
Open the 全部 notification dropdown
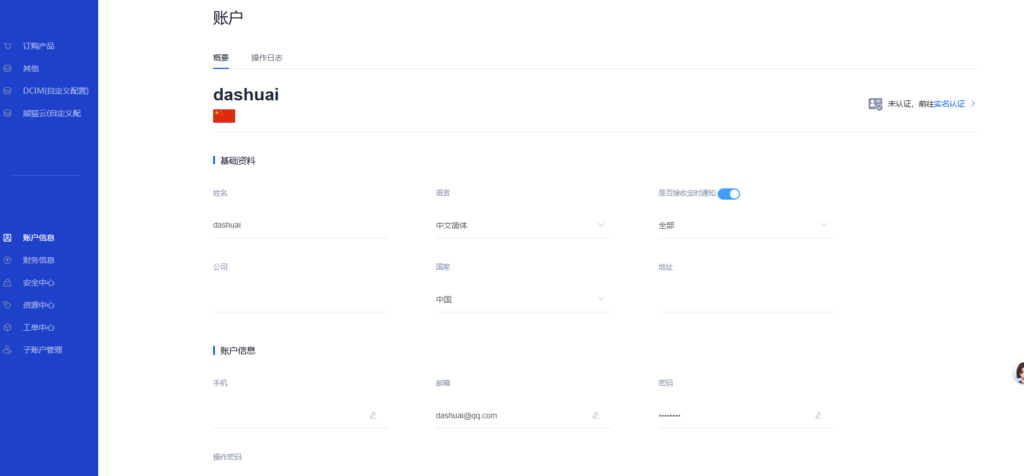pyautogui.click(x=746, y=225)
